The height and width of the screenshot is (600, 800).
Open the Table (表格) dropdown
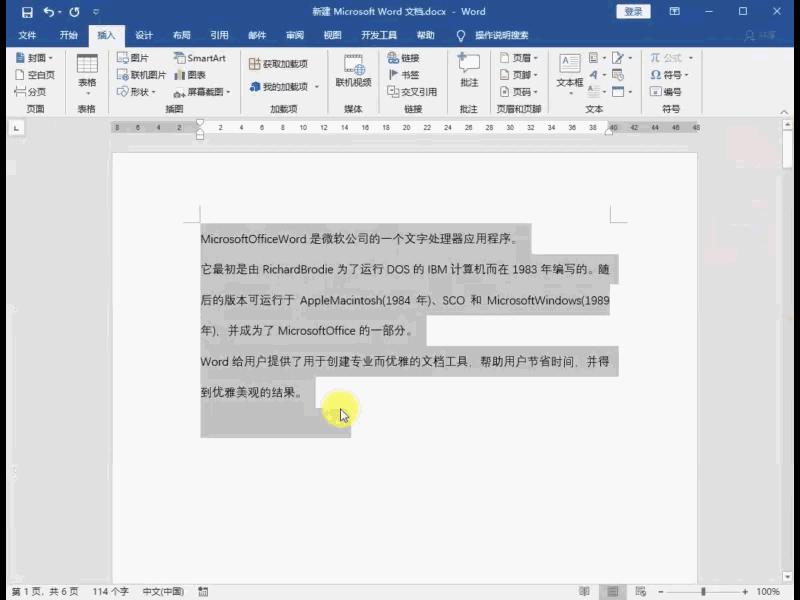pyautogui.click(x=88, y=78)
